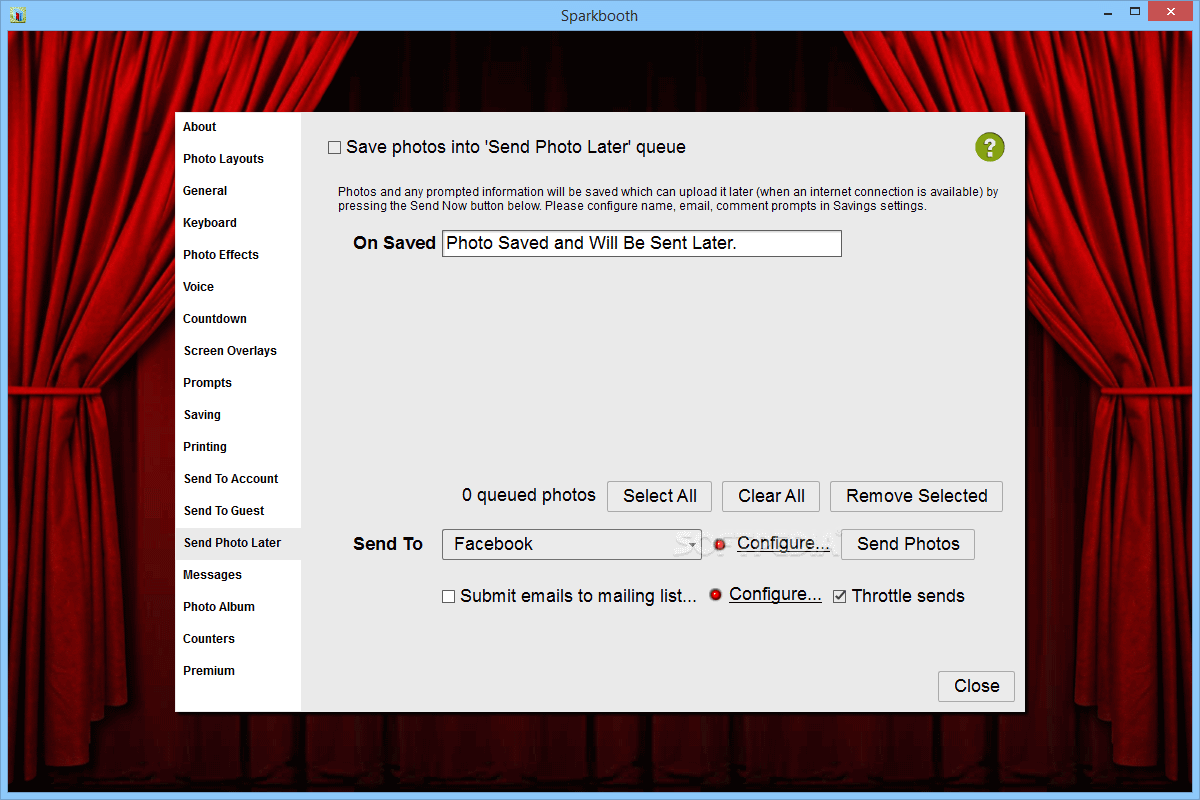The image size is (1200, 800).
Task: Go to the General settings tab
Action: [x=238, y=191]
